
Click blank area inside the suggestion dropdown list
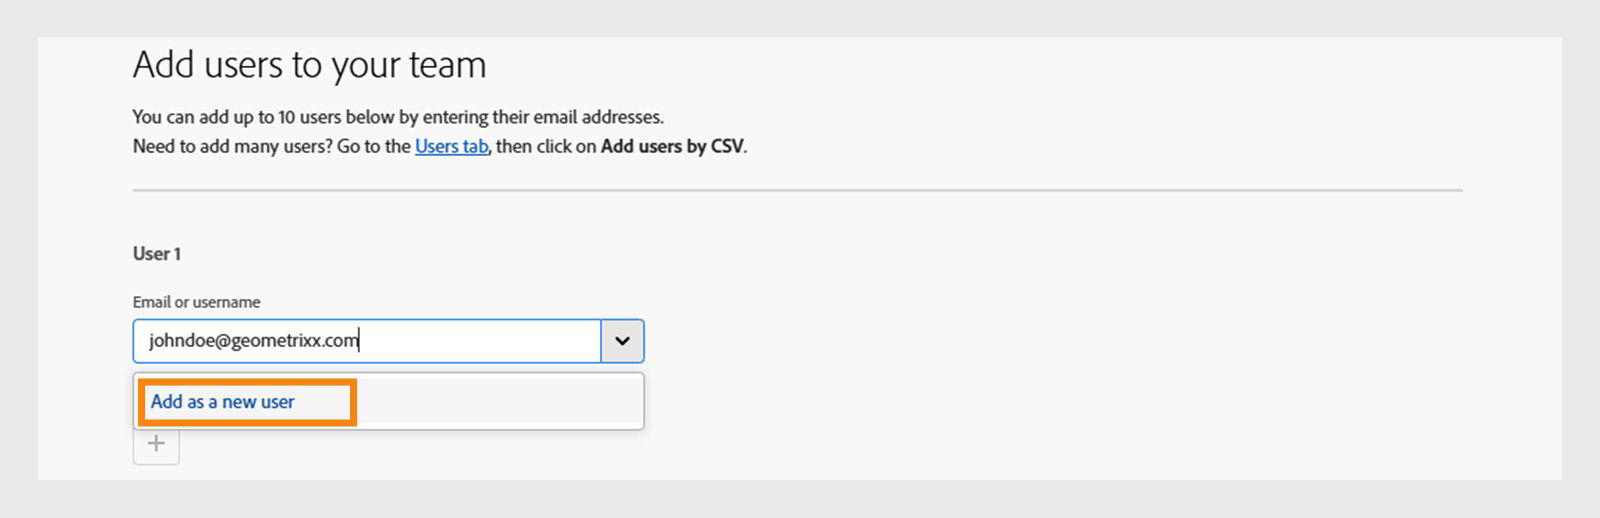pyautogui.click(x=500, y=402)
